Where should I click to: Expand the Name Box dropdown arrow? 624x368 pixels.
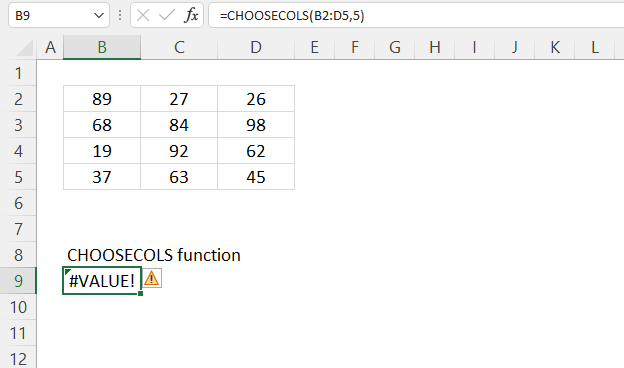(x=98, y=16)
